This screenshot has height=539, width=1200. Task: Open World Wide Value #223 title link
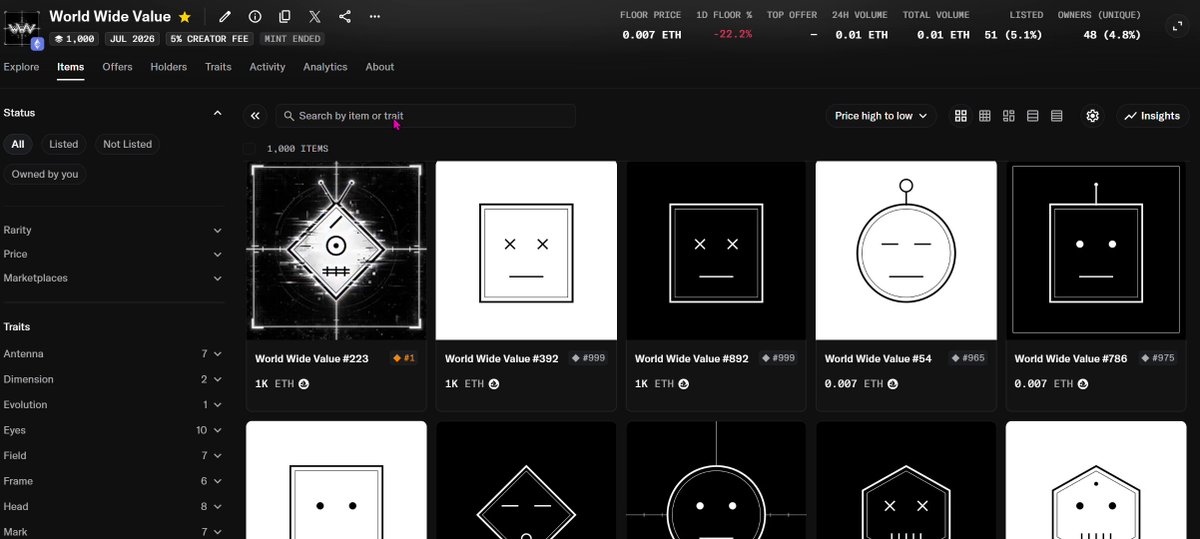click(312, 359)
